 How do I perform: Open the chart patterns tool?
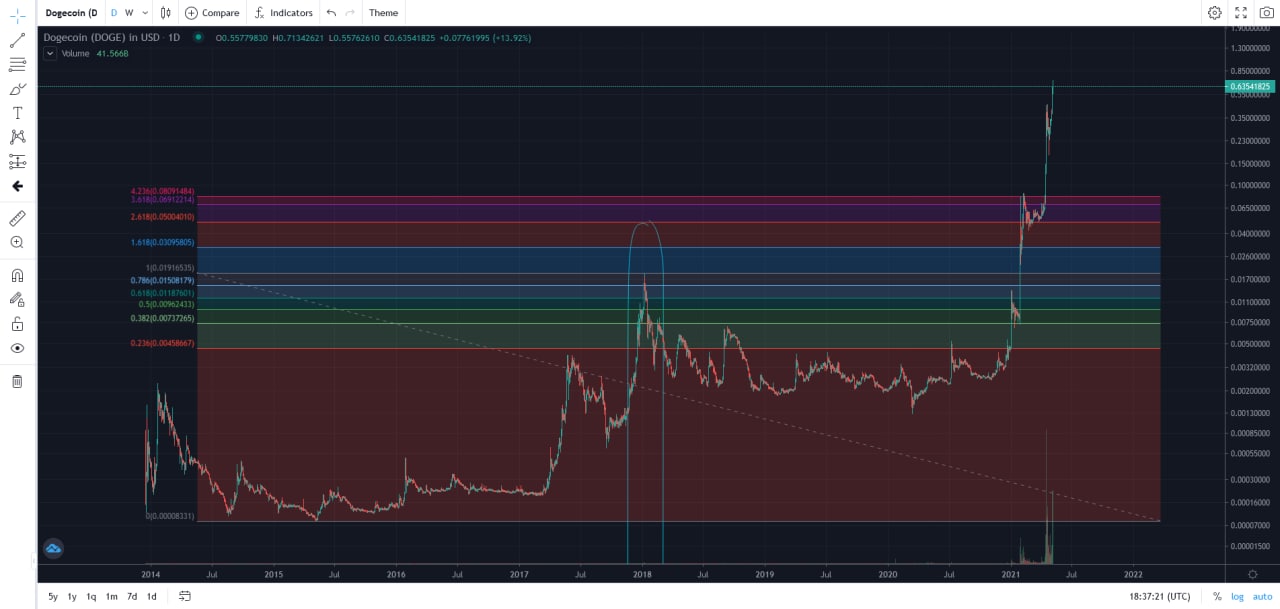pos(17,137)
